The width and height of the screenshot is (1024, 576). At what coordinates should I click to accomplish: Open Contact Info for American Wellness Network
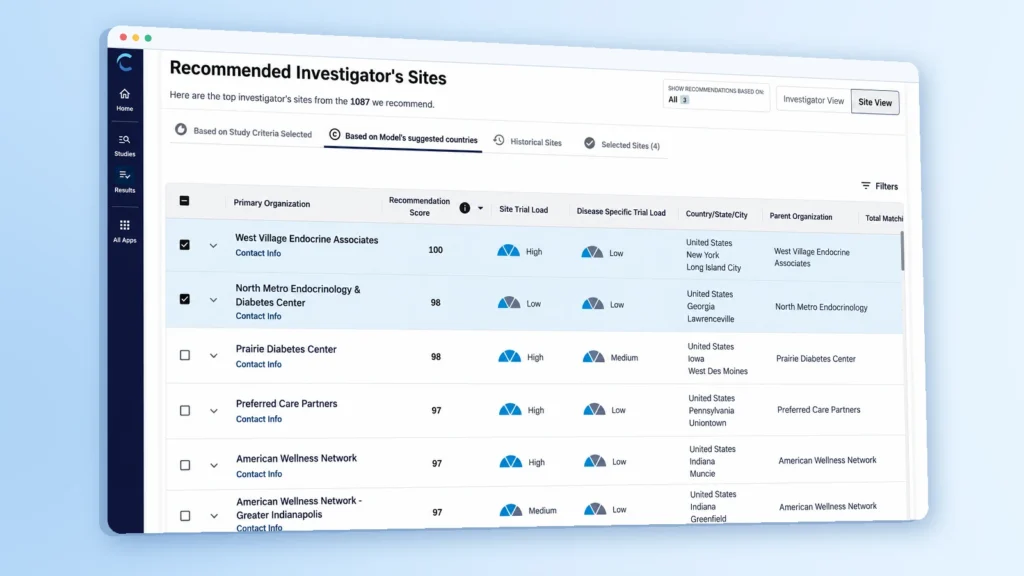(259, 474)
